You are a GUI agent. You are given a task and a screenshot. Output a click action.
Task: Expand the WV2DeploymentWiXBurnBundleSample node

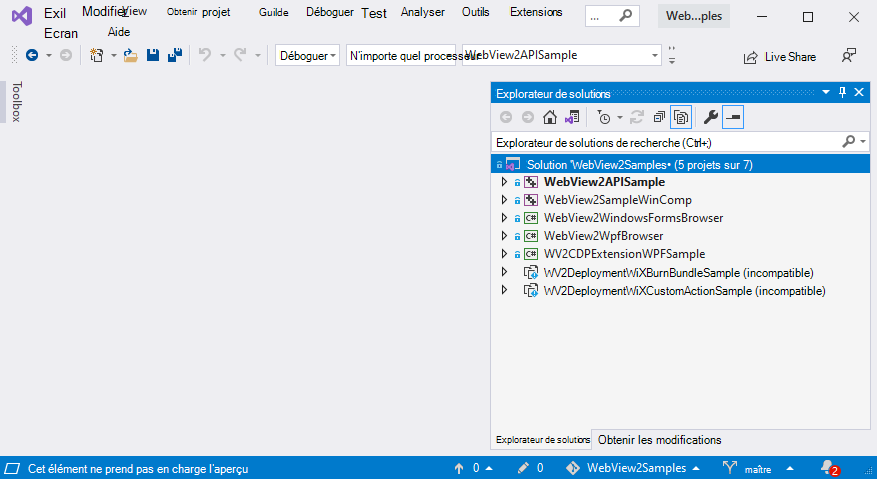tap(504, 272)
